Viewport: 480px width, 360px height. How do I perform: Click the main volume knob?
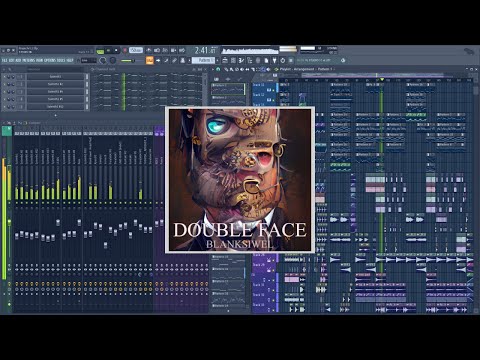tap(103, 60)
